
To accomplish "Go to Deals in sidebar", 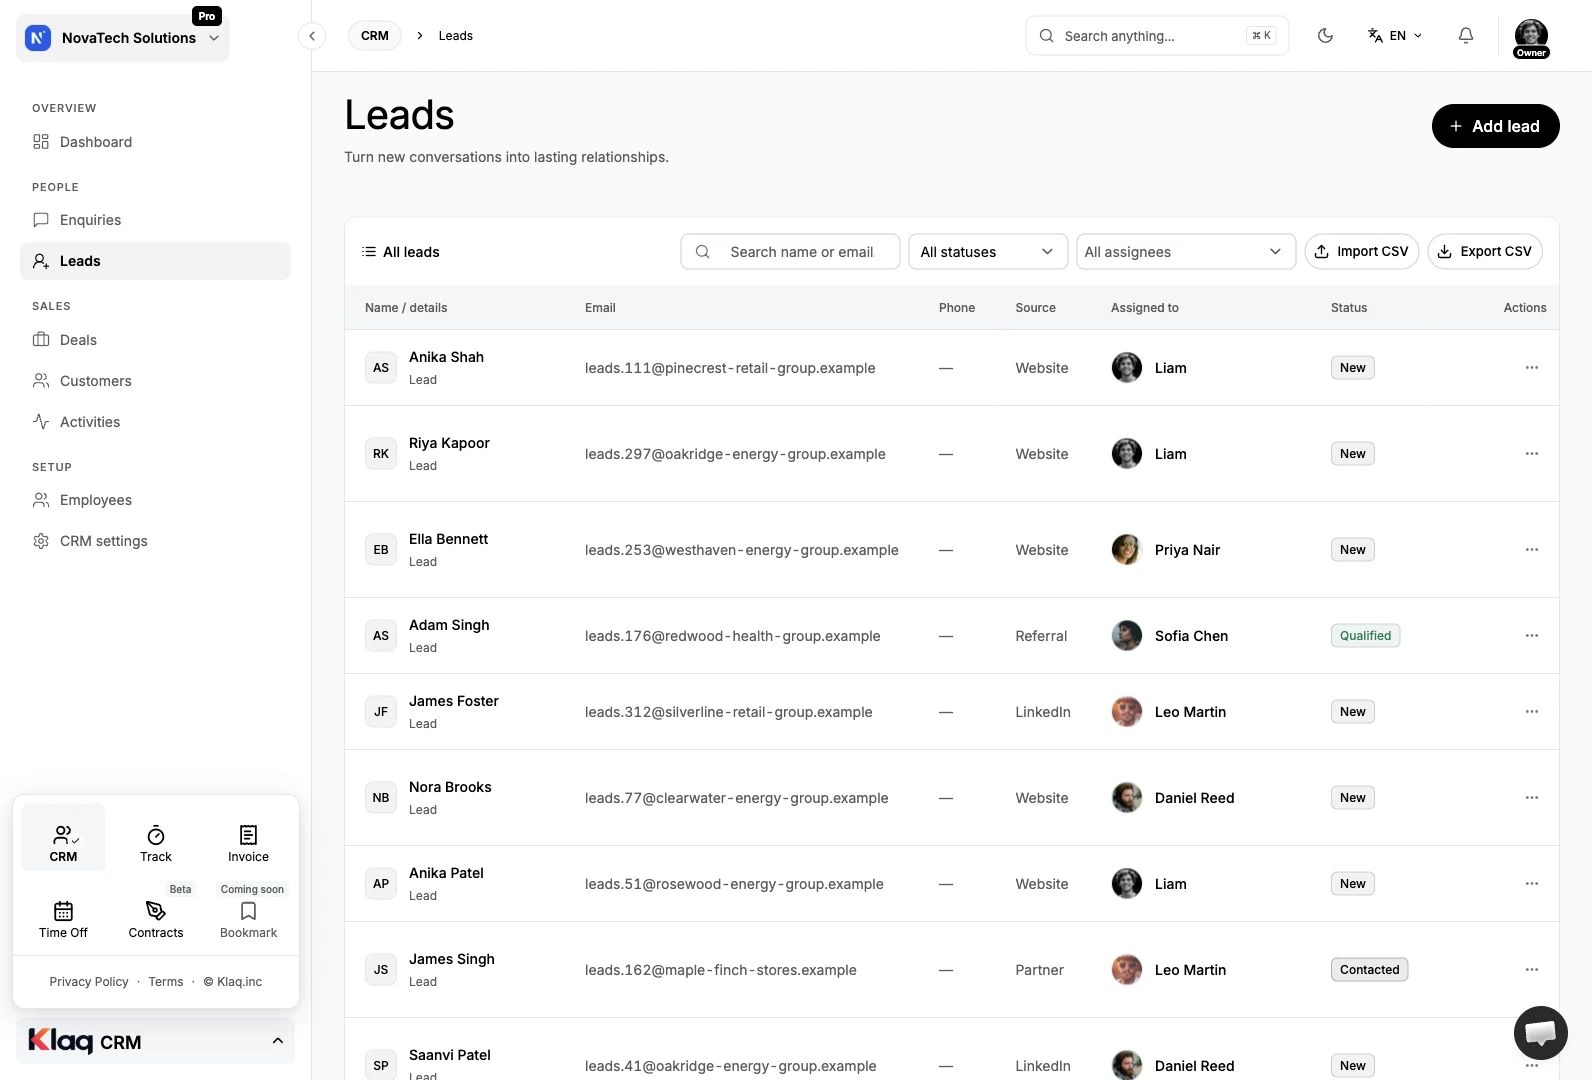I will click(155, 340).
